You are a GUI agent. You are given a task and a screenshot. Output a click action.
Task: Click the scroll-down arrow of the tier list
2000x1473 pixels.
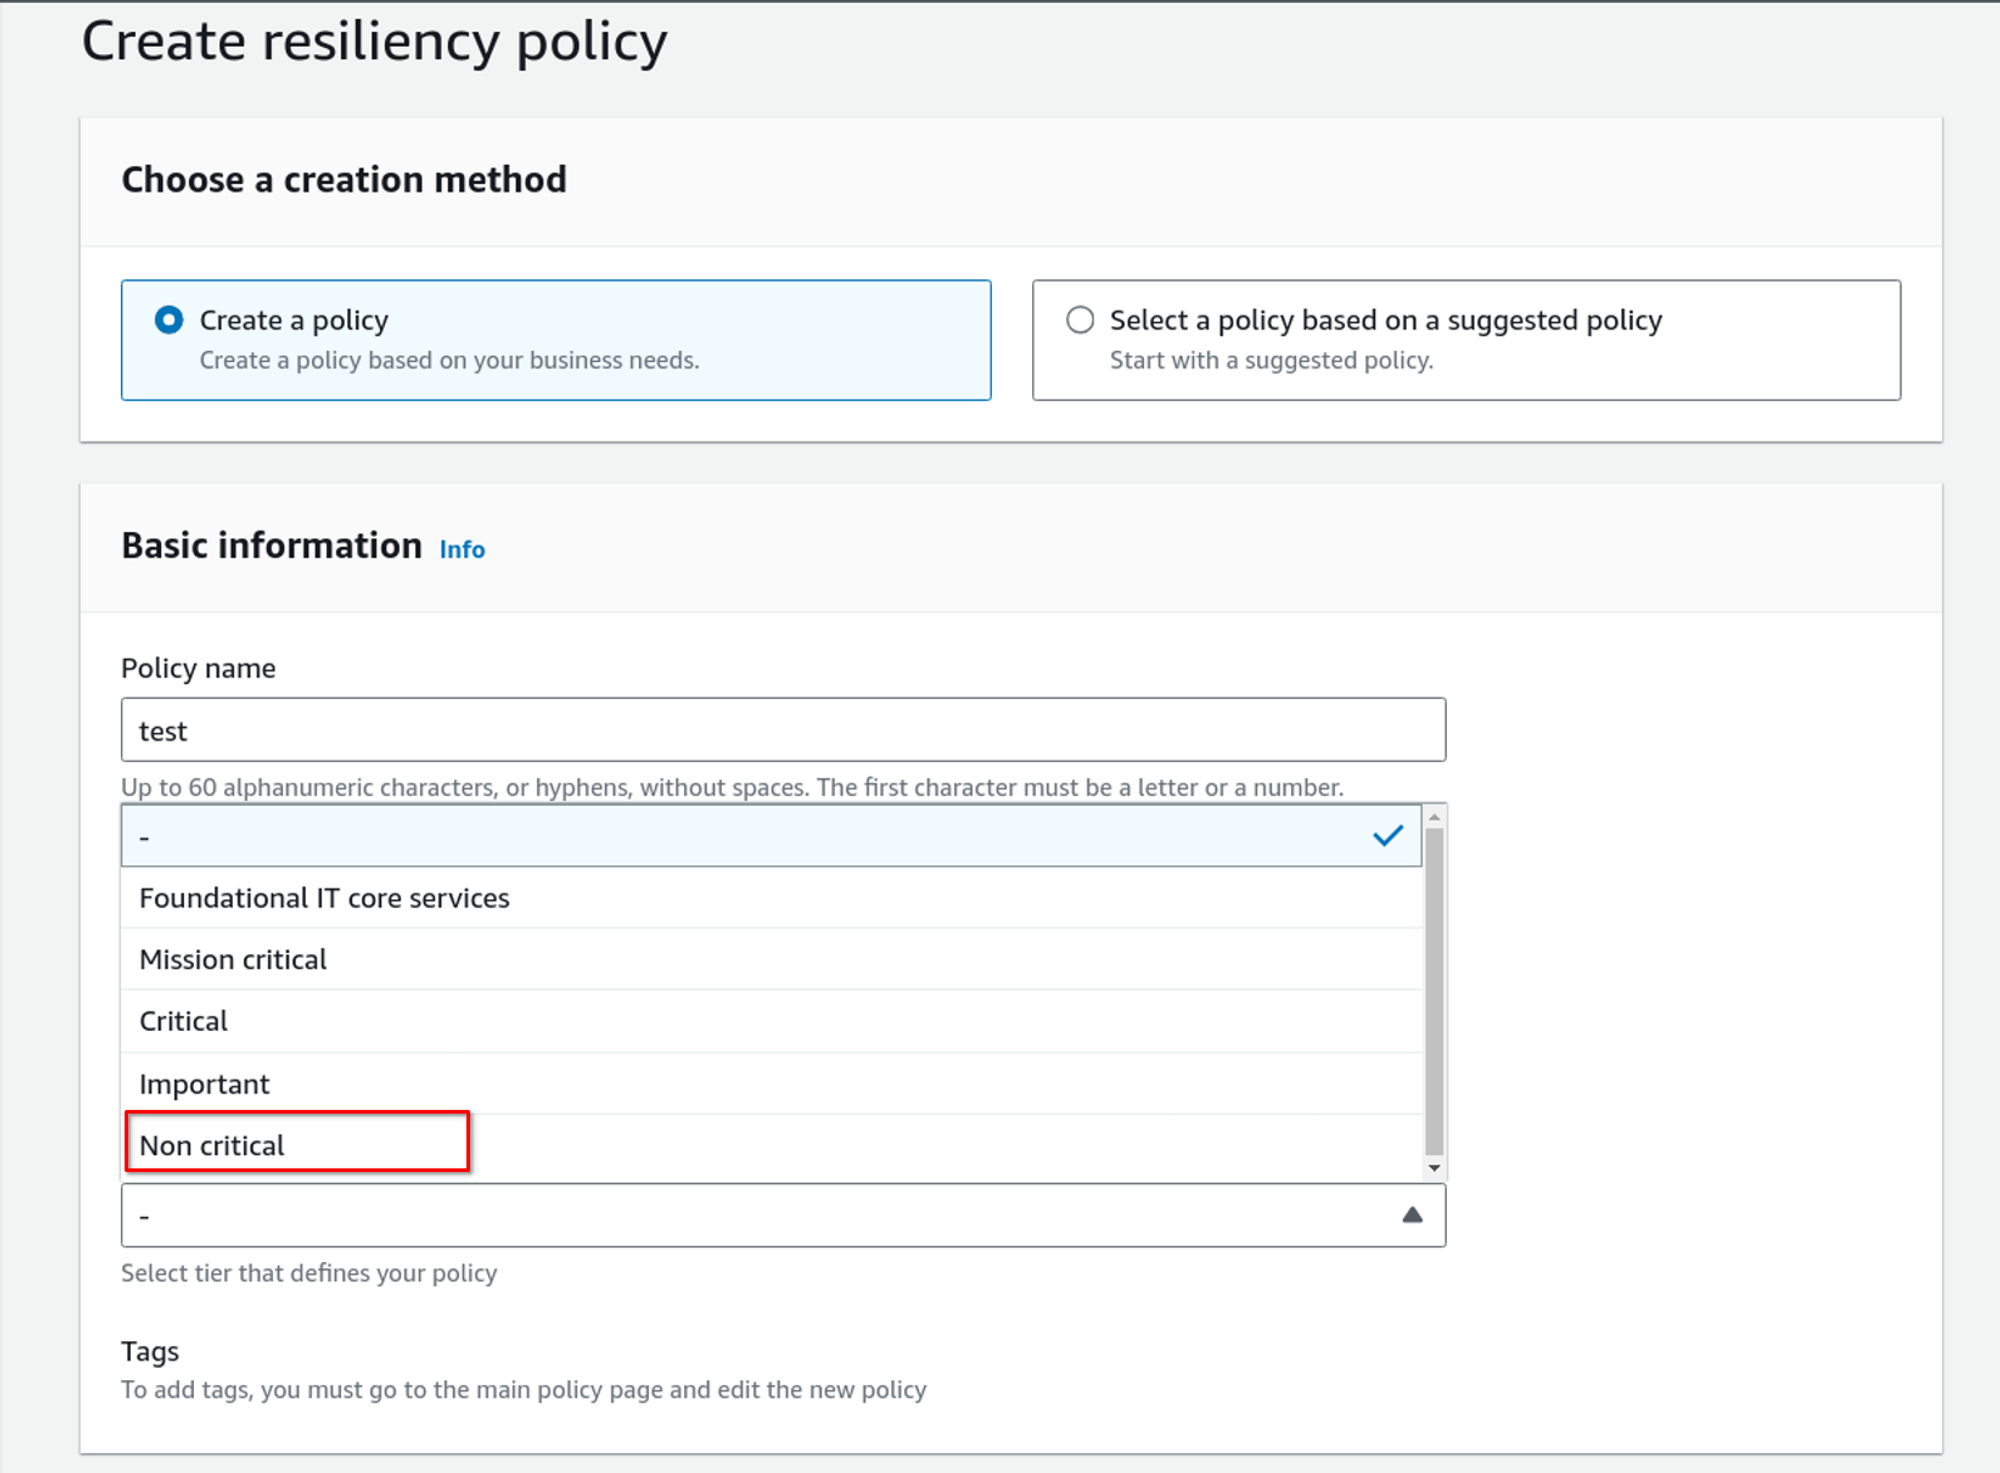coord(1435,1168)
